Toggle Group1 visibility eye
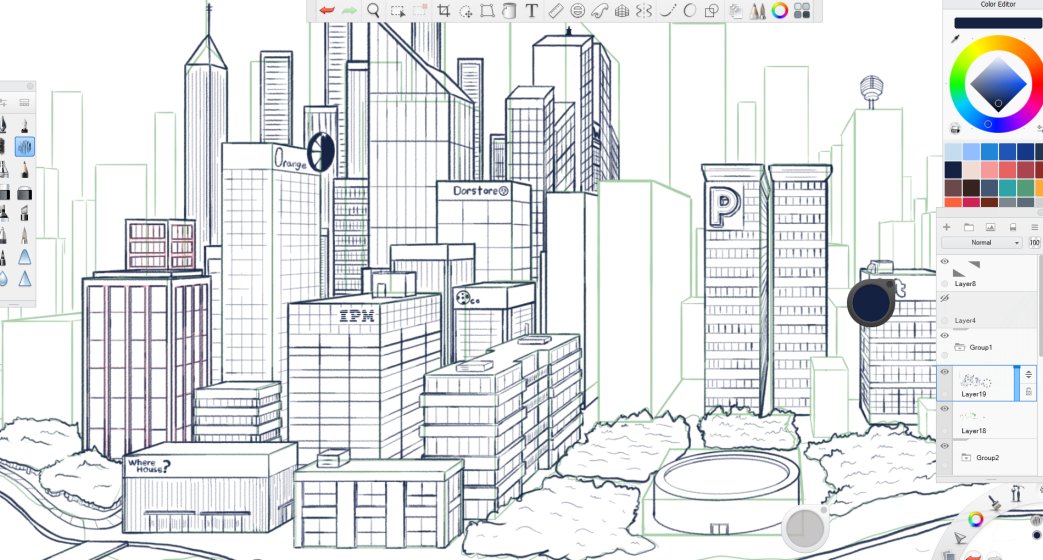This screenshot has height=560, width=1043. pos(945,336)
